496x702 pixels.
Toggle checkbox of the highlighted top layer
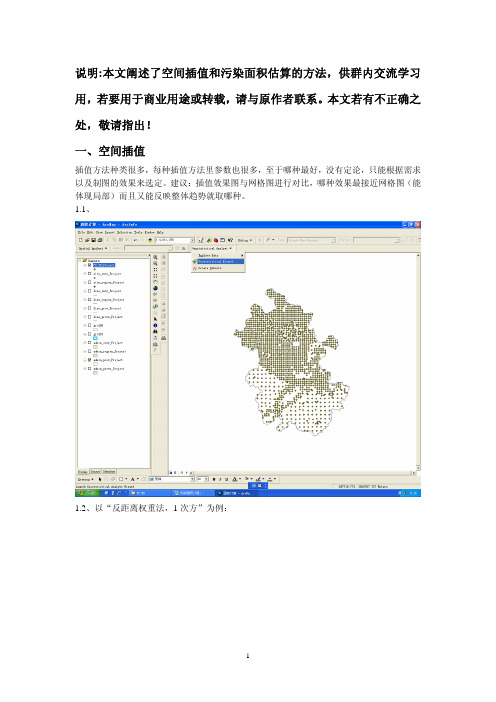click(x=90, y=265)
